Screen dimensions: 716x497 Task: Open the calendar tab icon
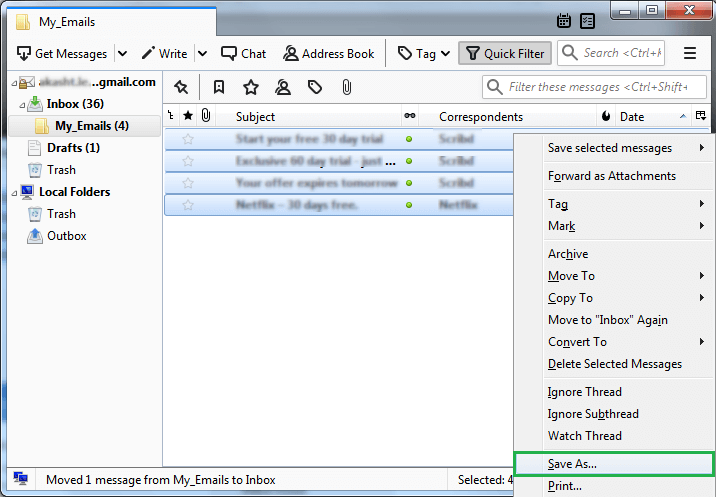click(x=563, y=21)
